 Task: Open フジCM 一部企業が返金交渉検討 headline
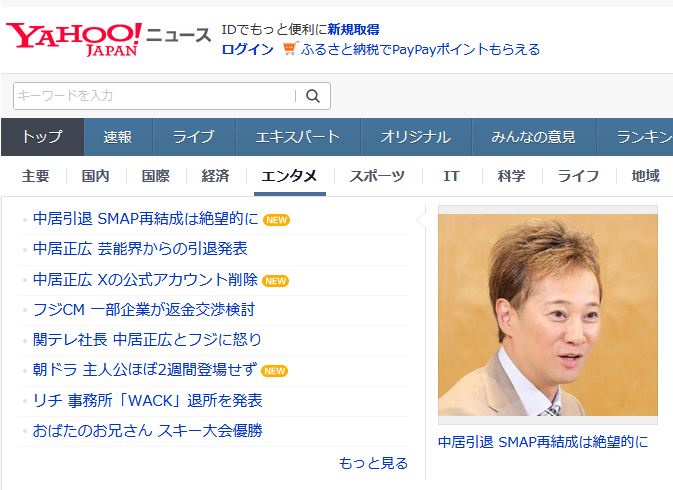point(144,309)
